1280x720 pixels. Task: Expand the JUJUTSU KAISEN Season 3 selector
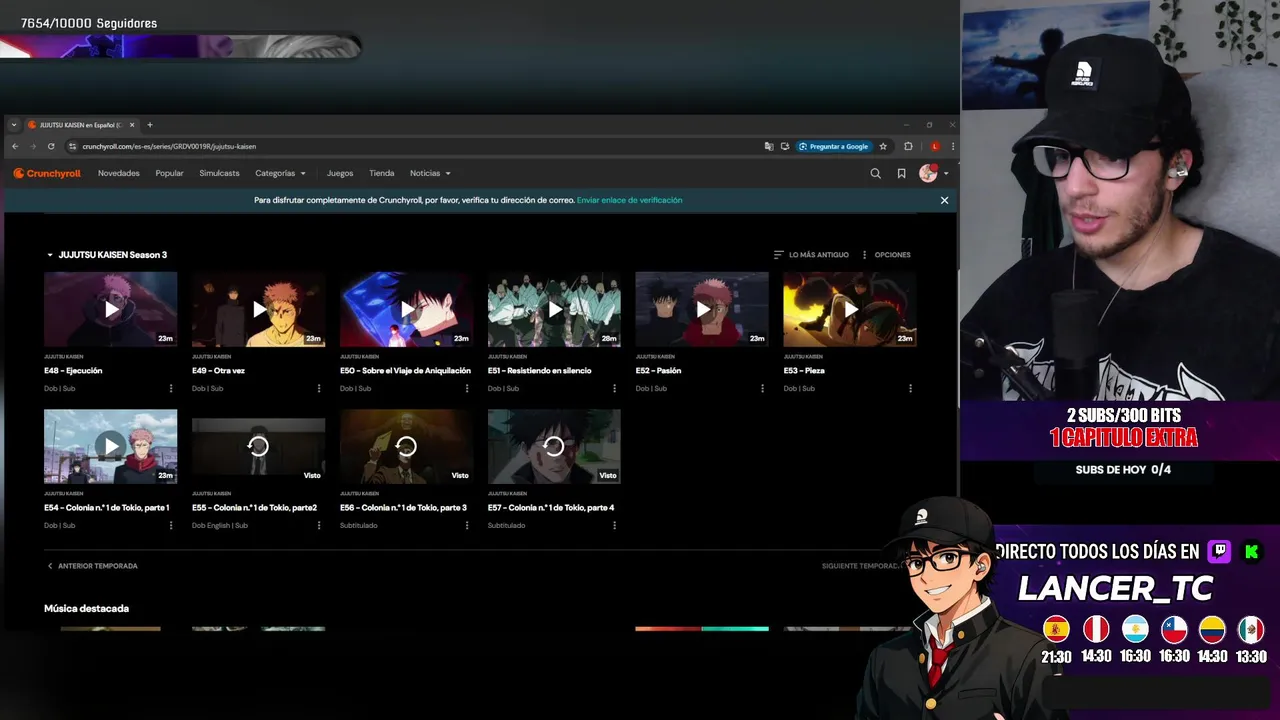pos(107,255)
